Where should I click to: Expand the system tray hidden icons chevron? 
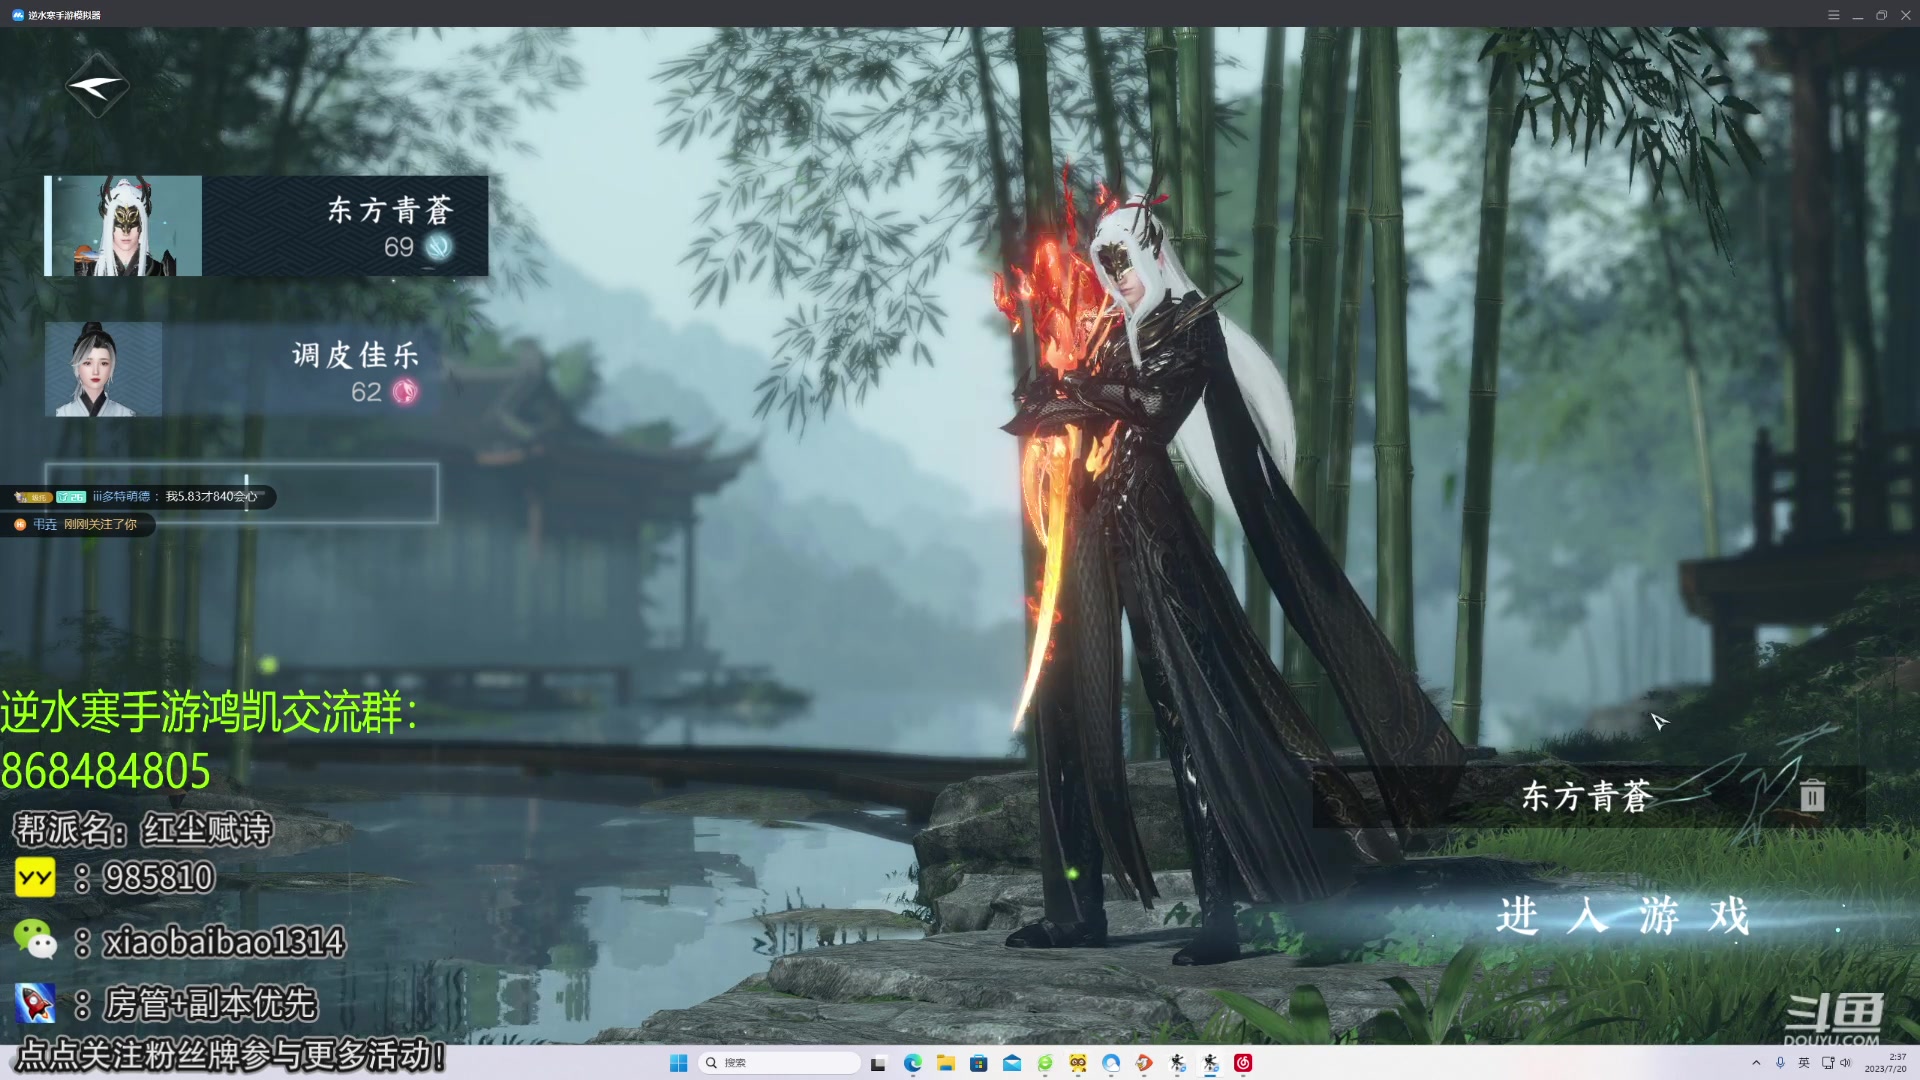[x=1756, y=1063]
